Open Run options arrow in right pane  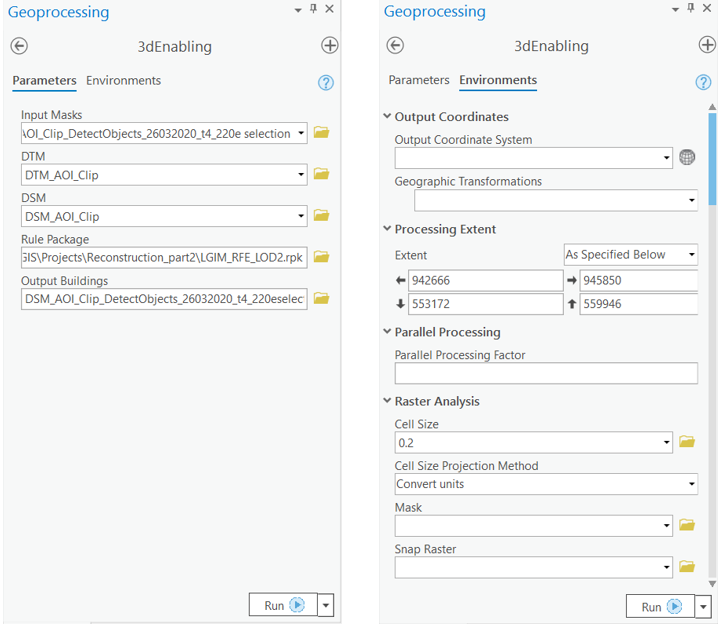[x=704, y=607]
